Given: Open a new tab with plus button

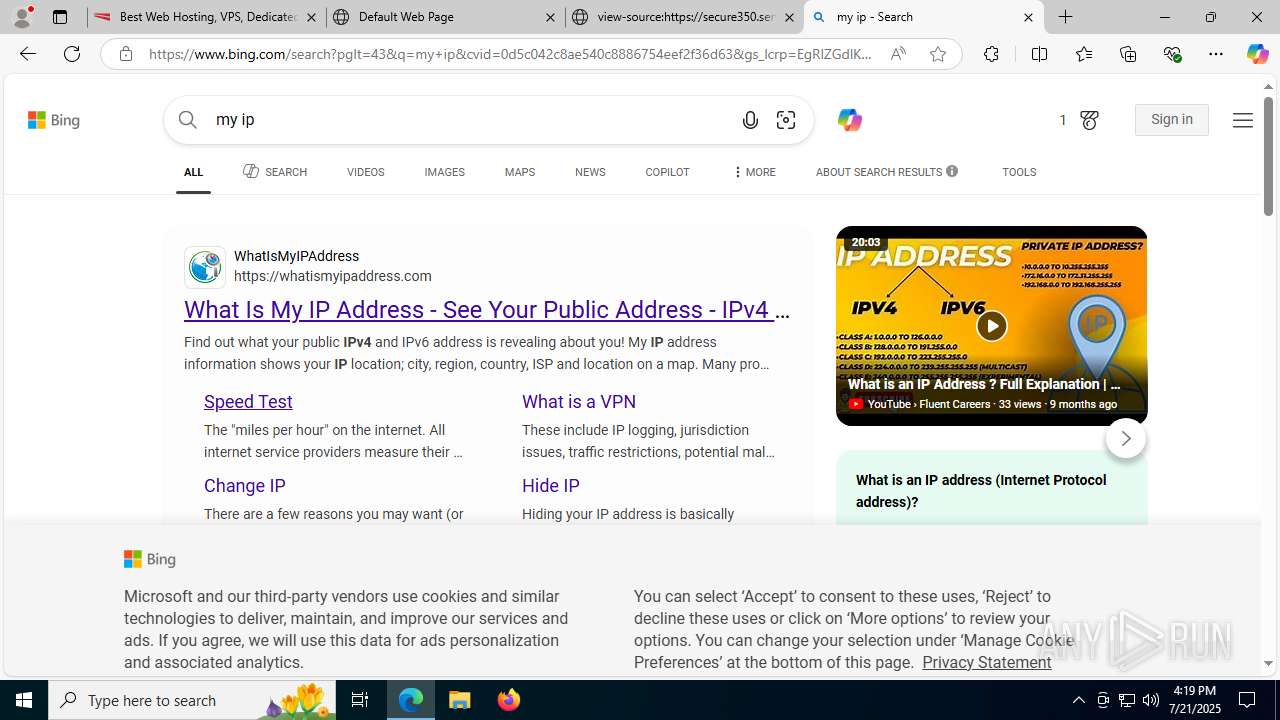Looking at the screenshot, I should pyautogui.click(x=1066, y=17).
